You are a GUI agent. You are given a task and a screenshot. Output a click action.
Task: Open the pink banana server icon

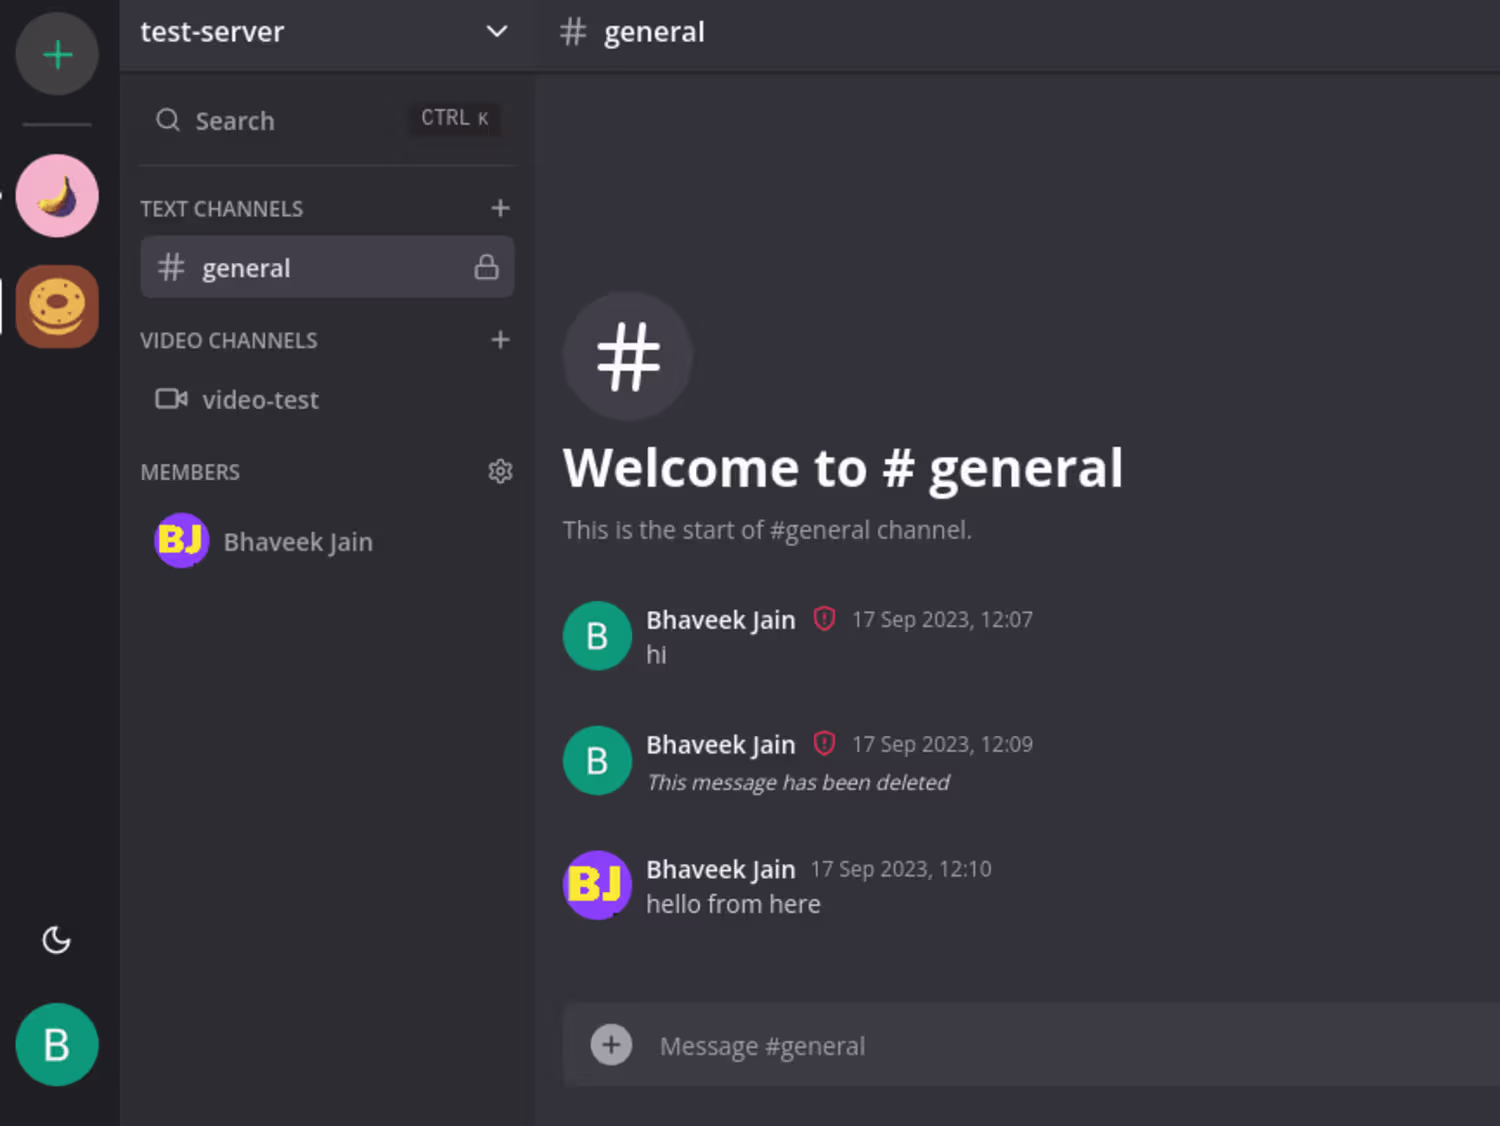tap(57, 196)
